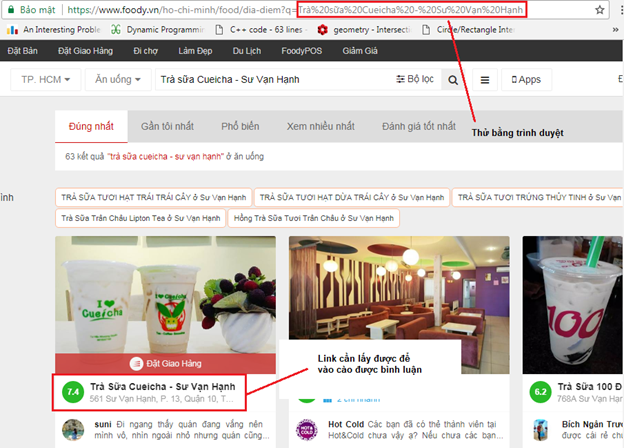Open the 'geometry - Intersecti' bookmark
The image size is (624, 448).
coord(364,29)
